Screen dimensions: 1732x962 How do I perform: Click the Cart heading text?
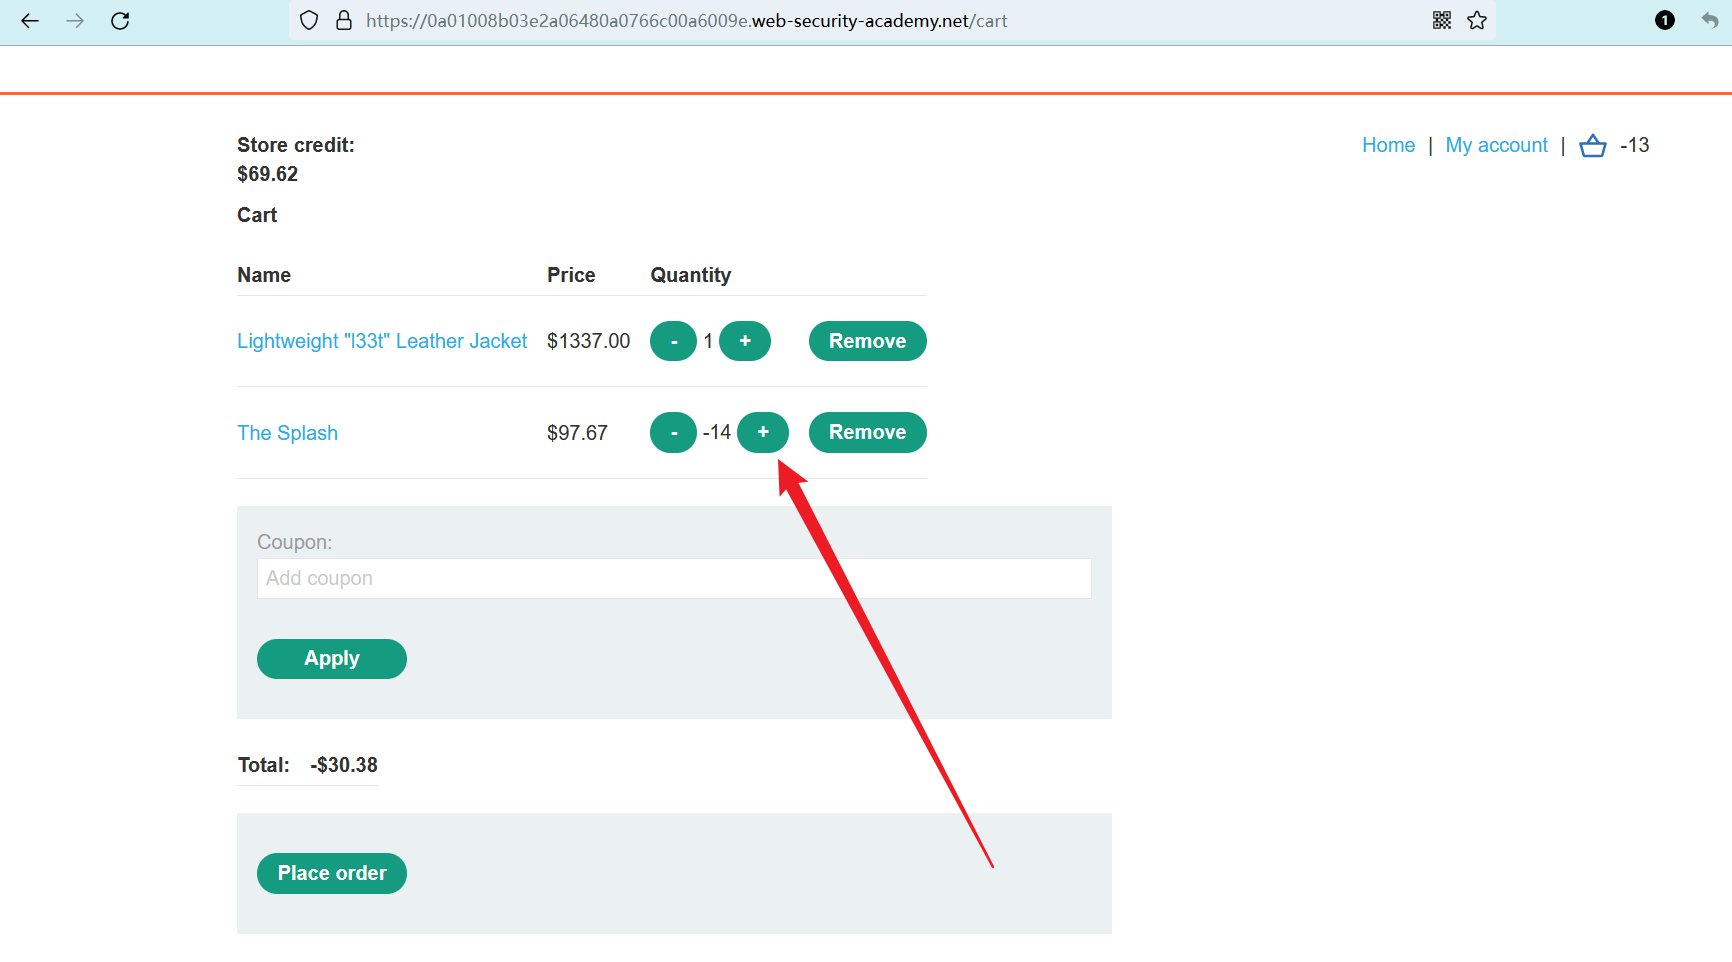[x=257, y=216]
